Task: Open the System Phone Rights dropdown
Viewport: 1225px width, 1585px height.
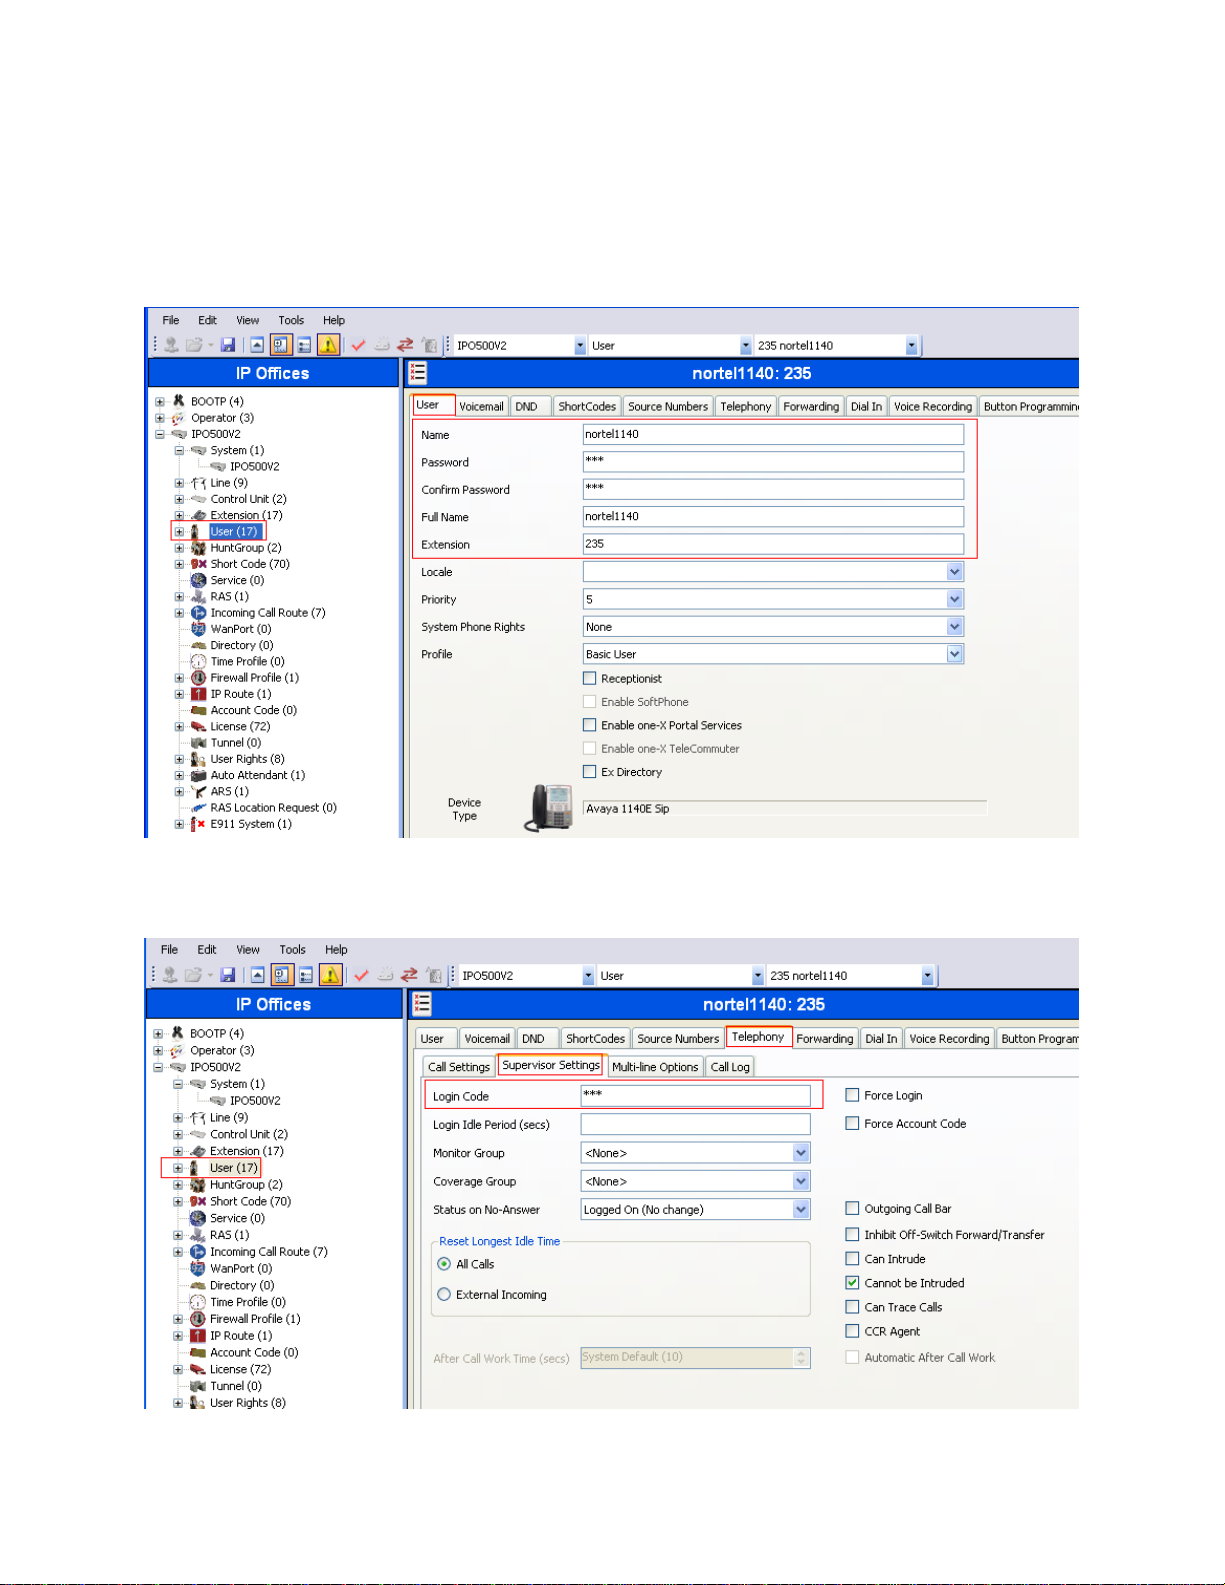Action: (x=955, y=626)
